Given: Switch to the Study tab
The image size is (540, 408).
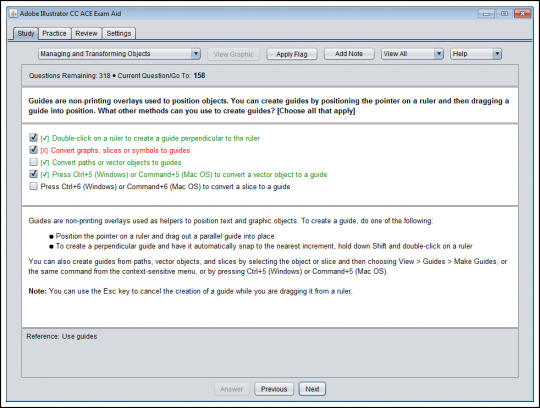Looking at the screenshot, I should point(26,33).
